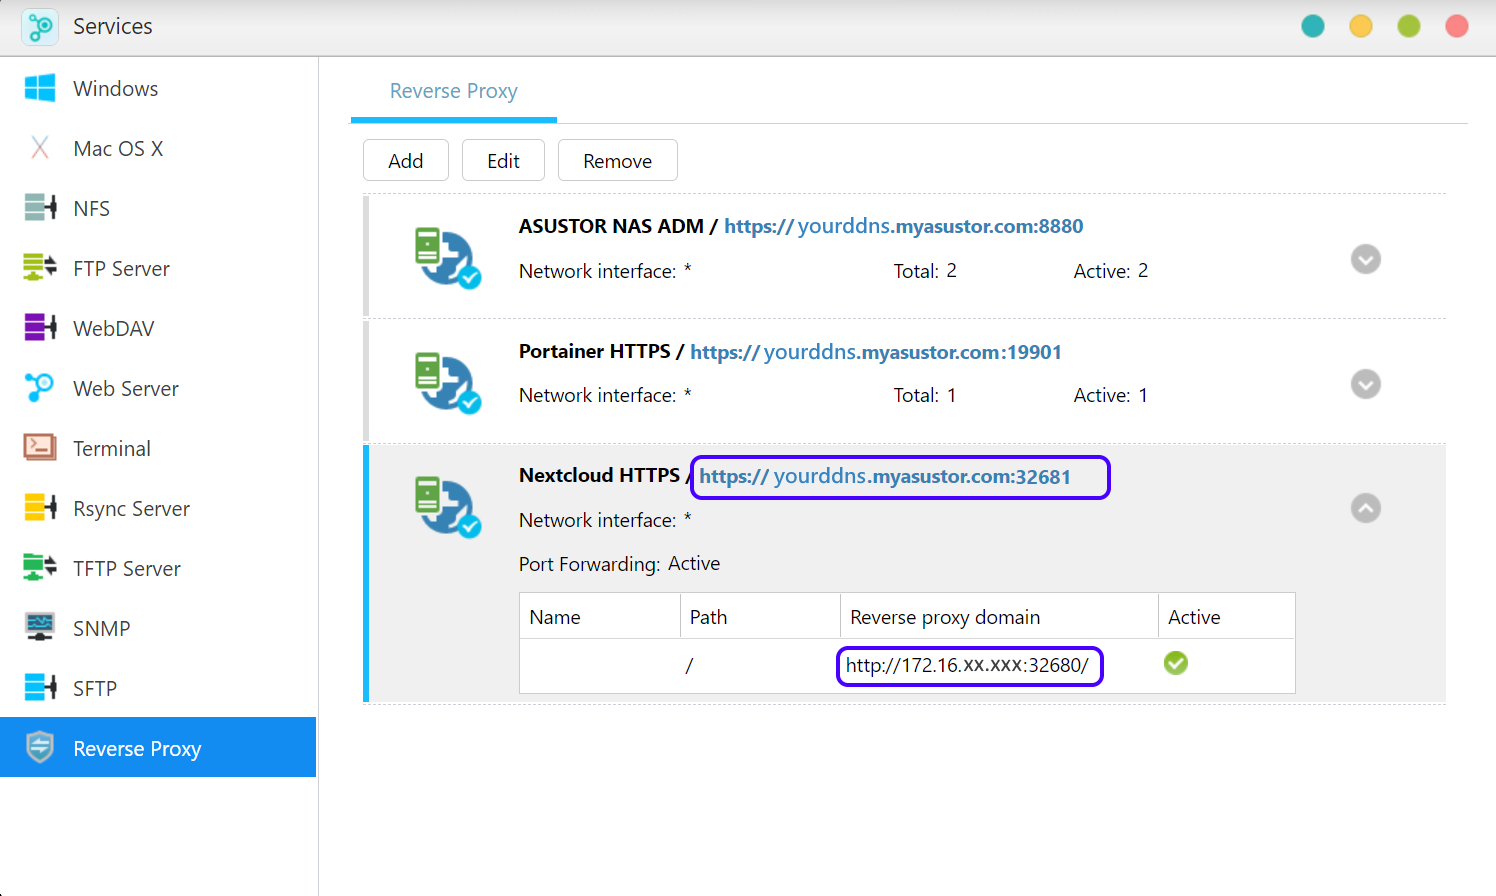
Task: Click the yellow window control dot
Action: (1361, 26)
